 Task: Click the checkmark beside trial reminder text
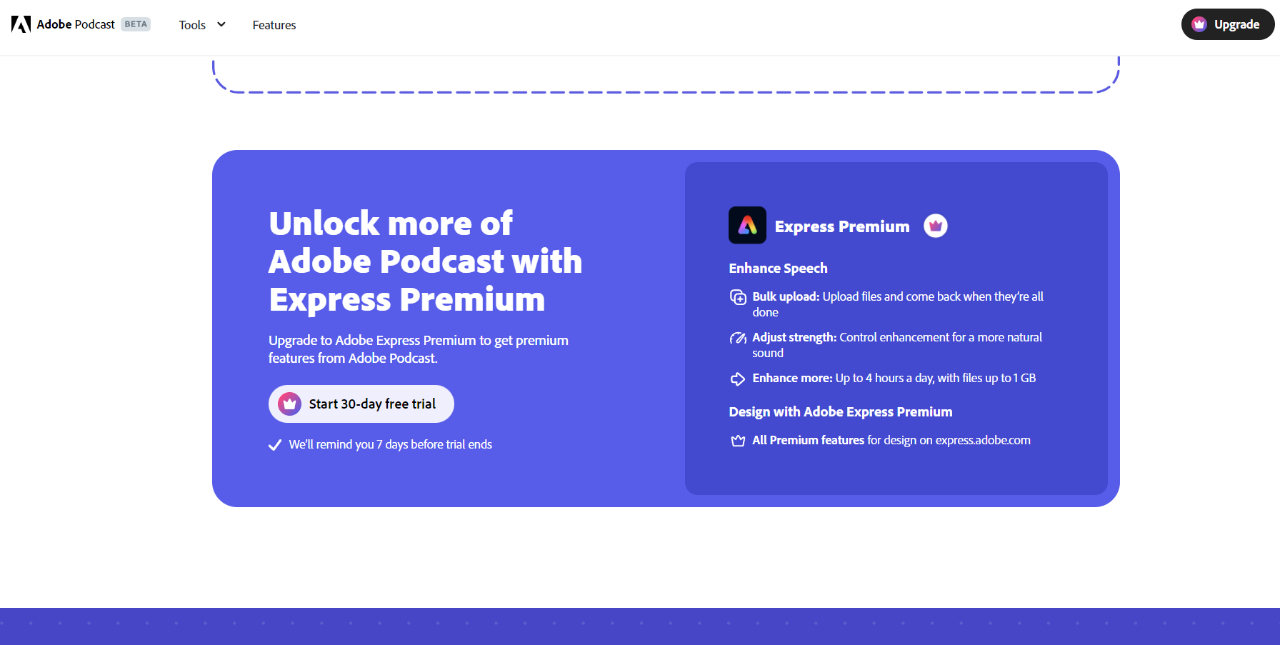(x=275, y=445)
